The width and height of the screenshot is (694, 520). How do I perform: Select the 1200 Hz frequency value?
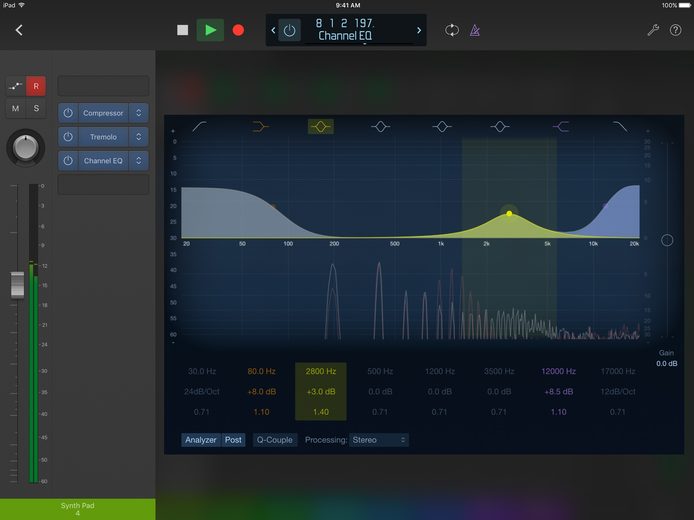pyautogui.click(x=440, y=371)
